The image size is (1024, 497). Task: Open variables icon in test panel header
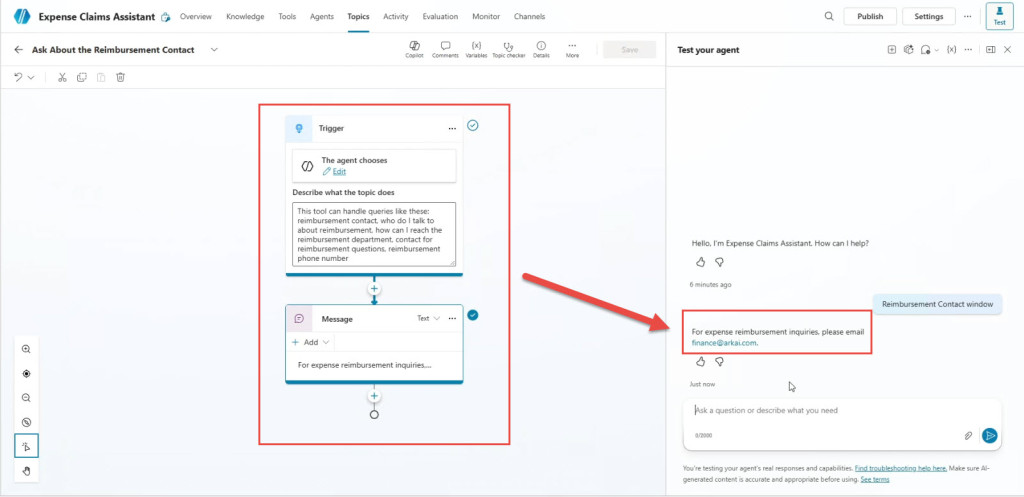coord(952,50)
